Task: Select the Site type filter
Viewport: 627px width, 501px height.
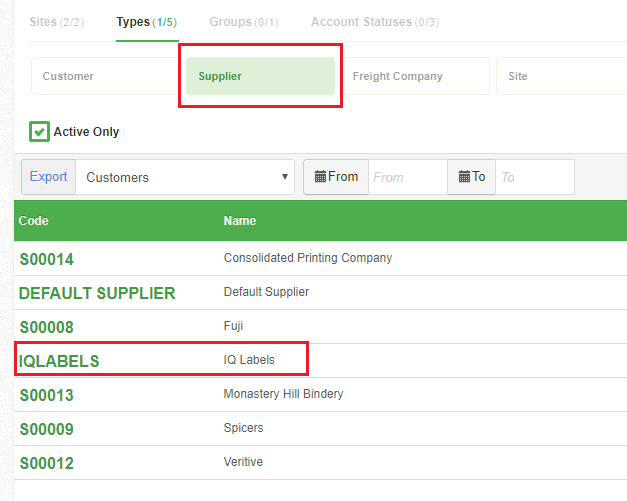Action: click(x=561, y=76)
